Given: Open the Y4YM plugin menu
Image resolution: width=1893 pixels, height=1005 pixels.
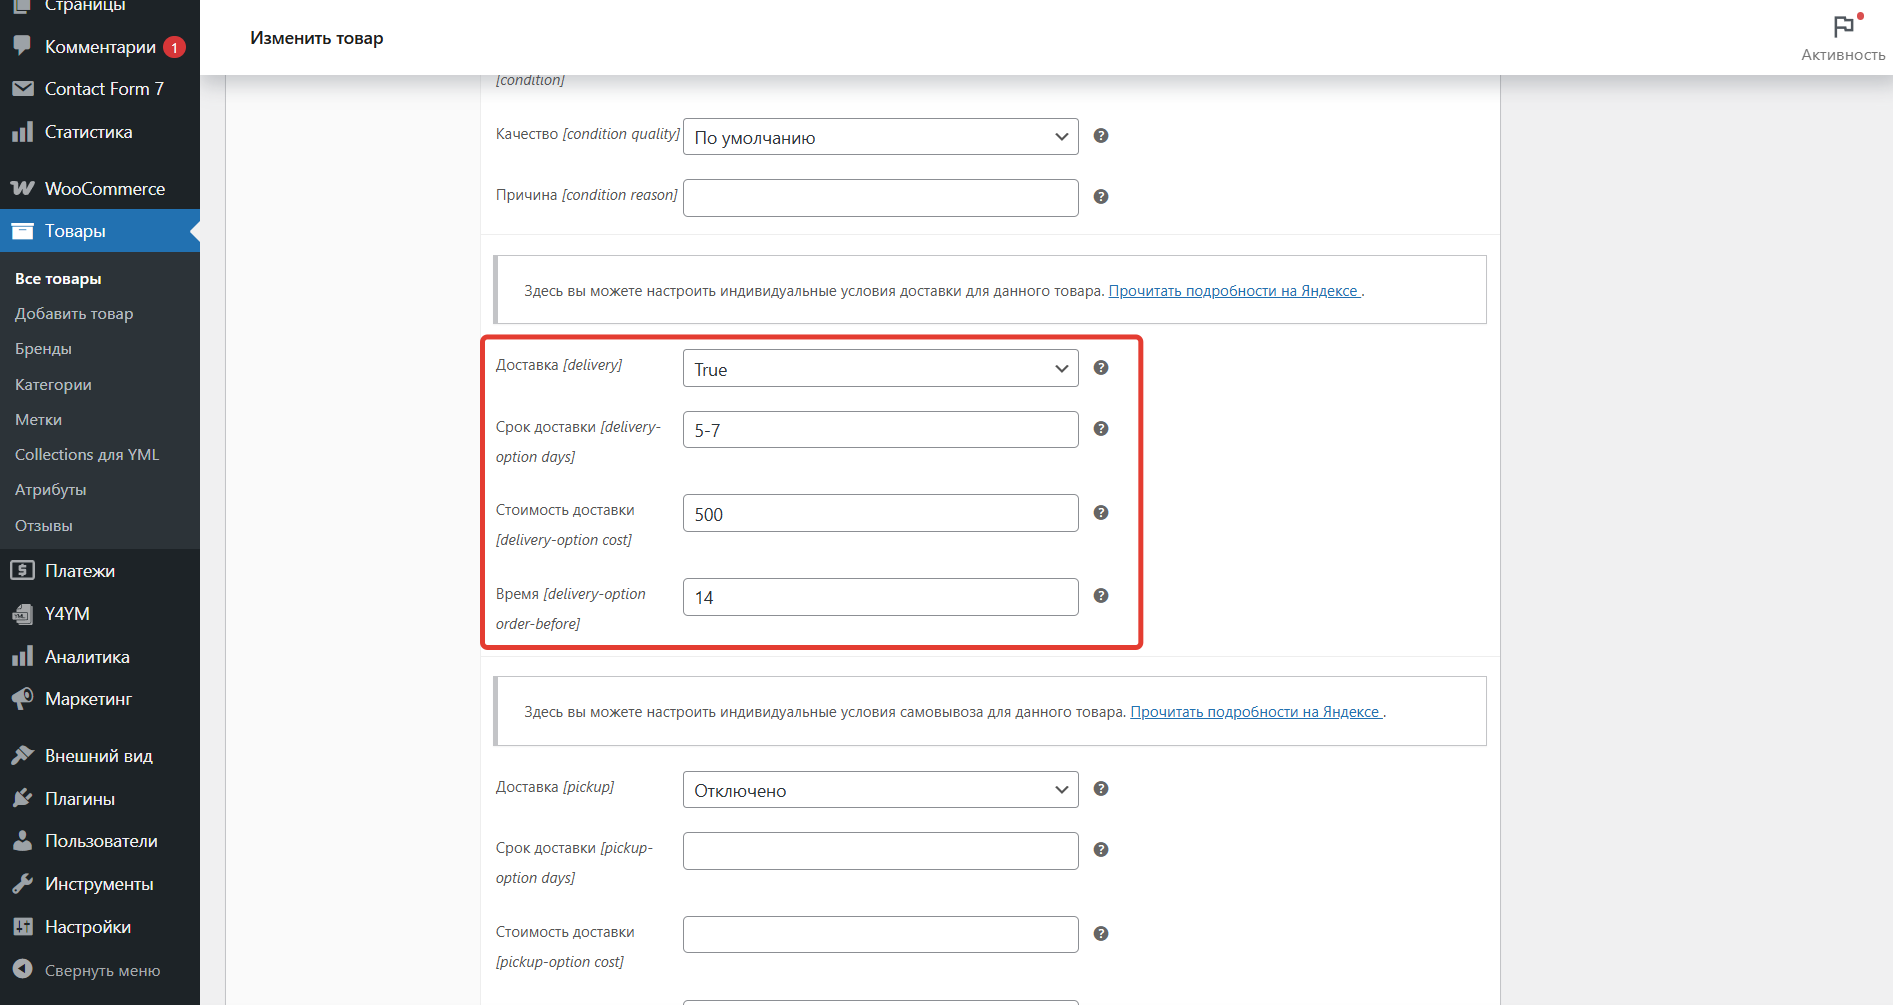Looking at the screenshot, I should (x=67, y=614).
